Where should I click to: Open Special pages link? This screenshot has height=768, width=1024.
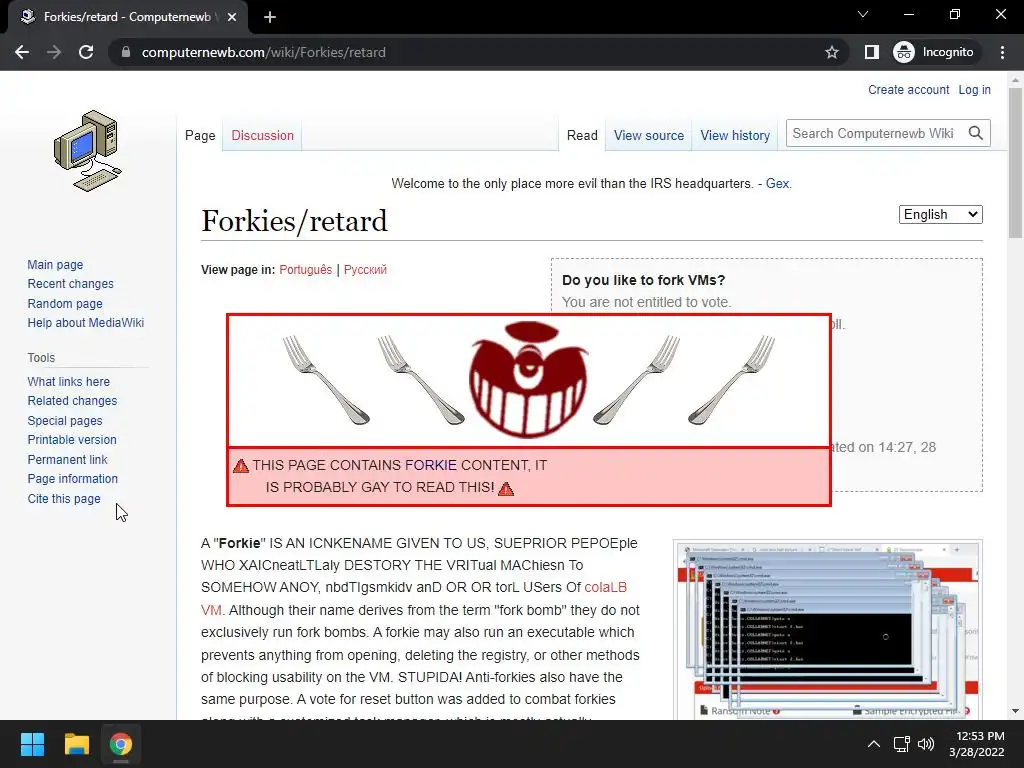click(x=65, y=421)
